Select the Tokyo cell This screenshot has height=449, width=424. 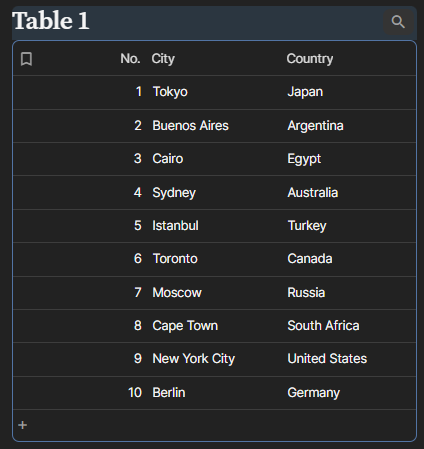(170, 92)
